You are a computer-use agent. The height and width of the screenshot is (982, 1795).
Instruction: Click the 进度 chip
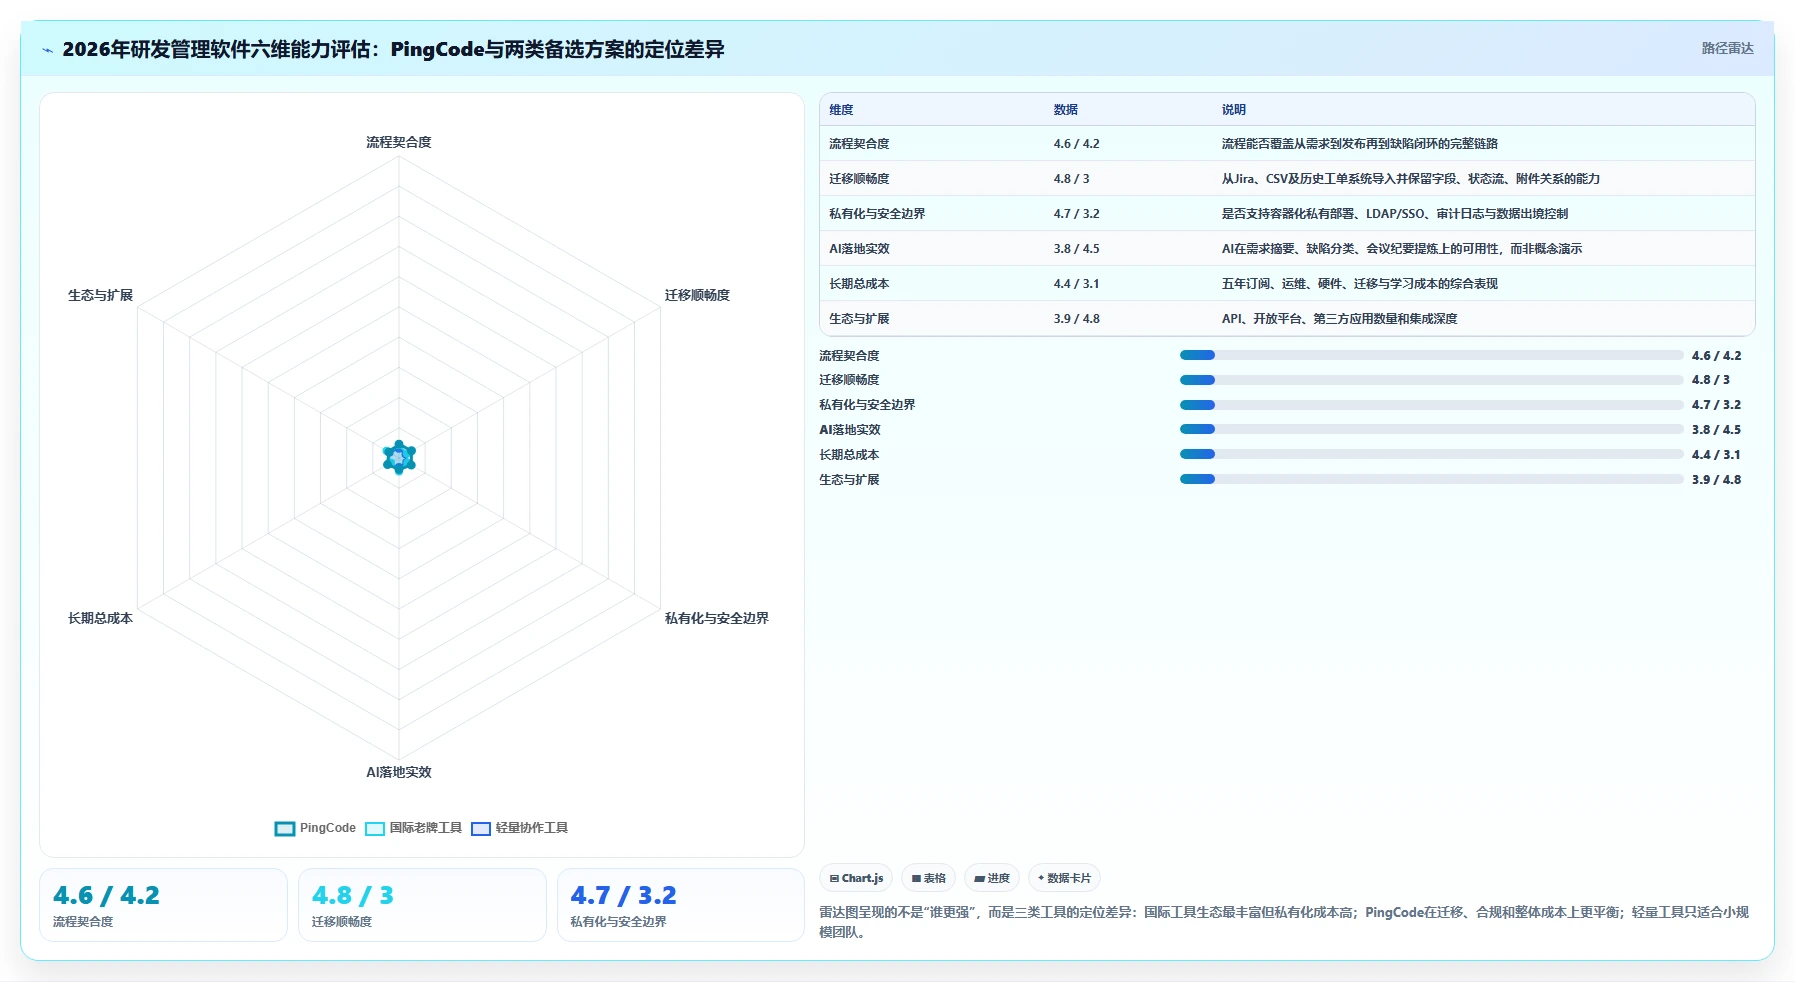[992, 878]
